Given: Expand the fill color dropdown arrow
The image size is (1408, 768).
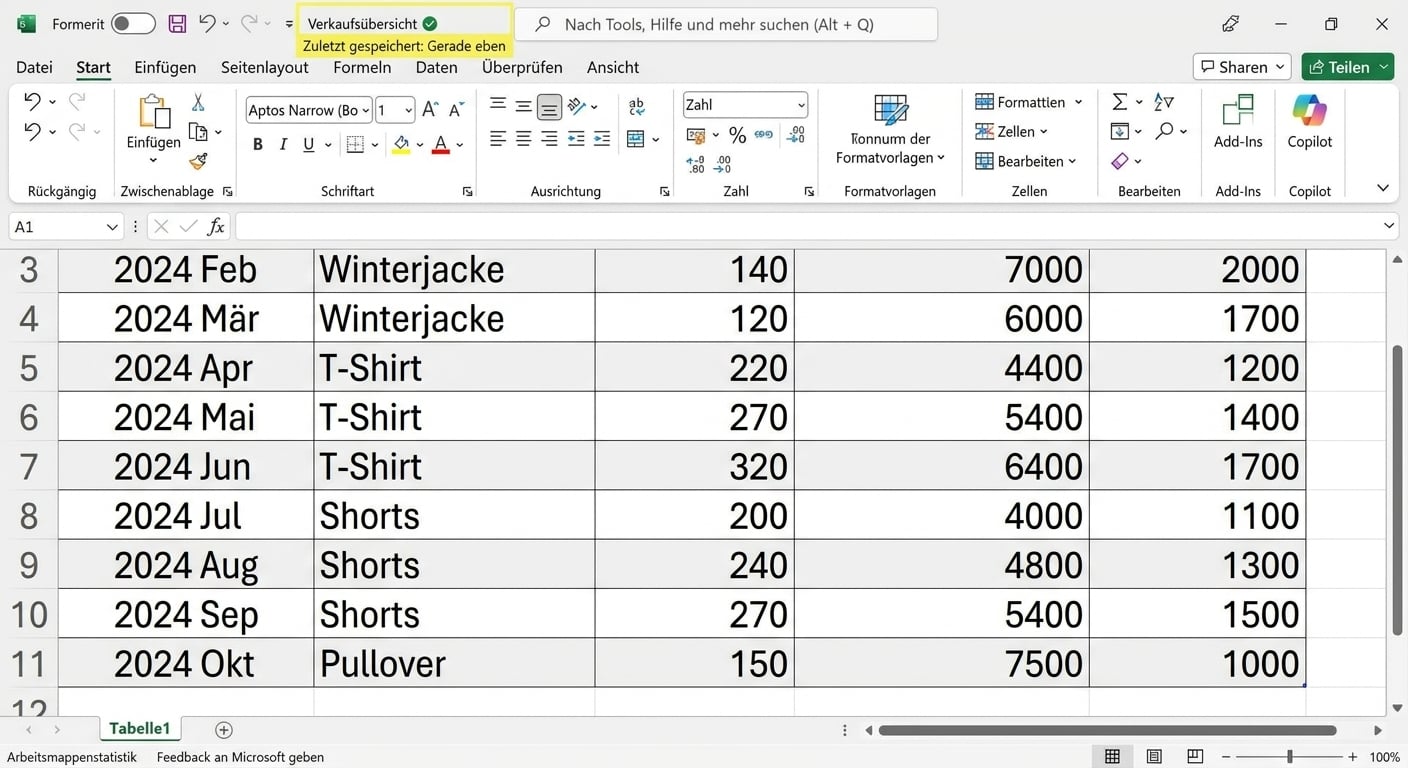Looking at the screenshot, I should [420, 146].
